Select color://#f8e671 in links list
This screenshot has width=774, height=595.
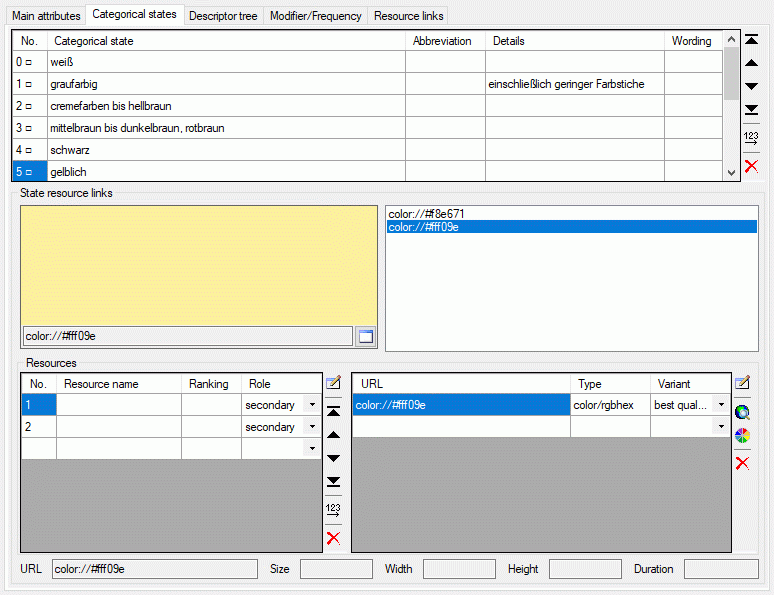[572, 214]
